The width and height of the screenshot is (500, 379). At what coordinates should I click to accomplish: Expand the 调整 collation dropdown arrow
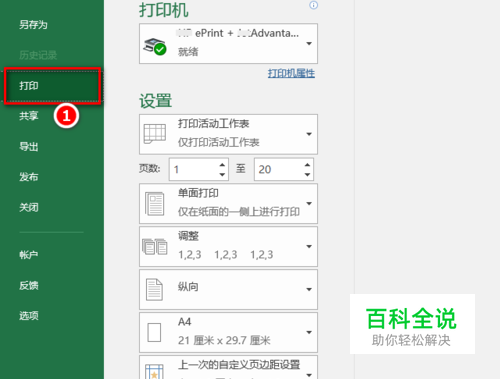[309, 246]
